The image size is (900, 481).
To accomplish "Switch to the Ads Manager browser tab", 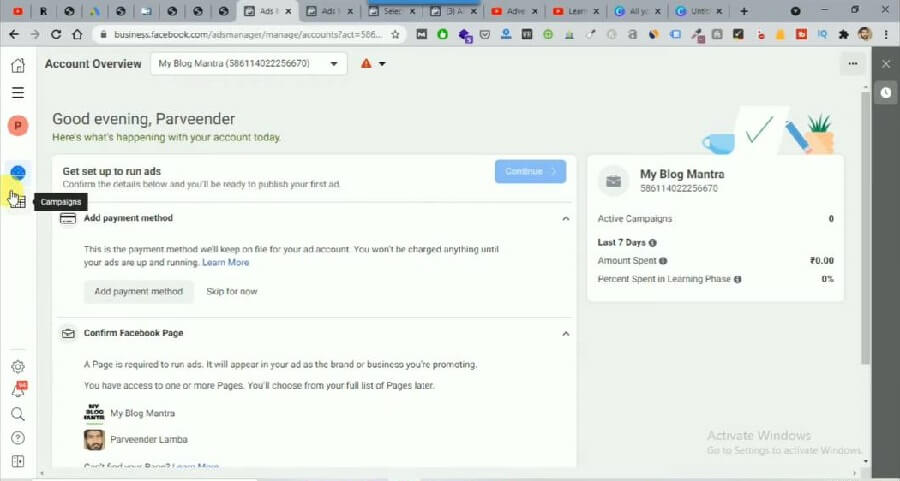I will (x=268, y=12).
